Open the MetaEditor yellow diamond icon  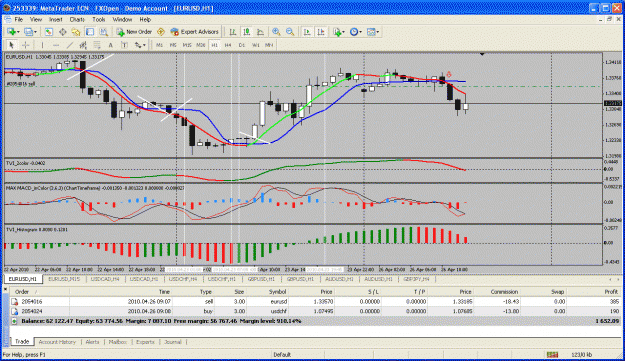coord(161,32)
